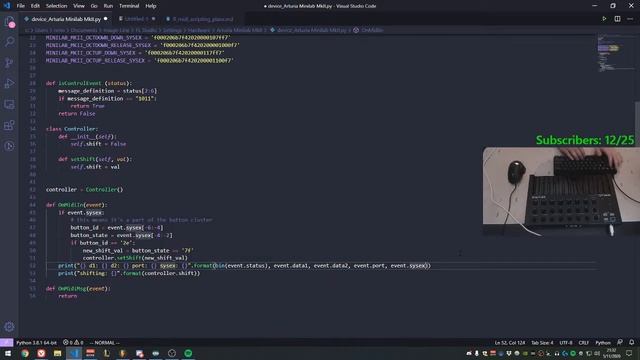Open the File menu
The image size is (640, 360).
tap(20, 6)
